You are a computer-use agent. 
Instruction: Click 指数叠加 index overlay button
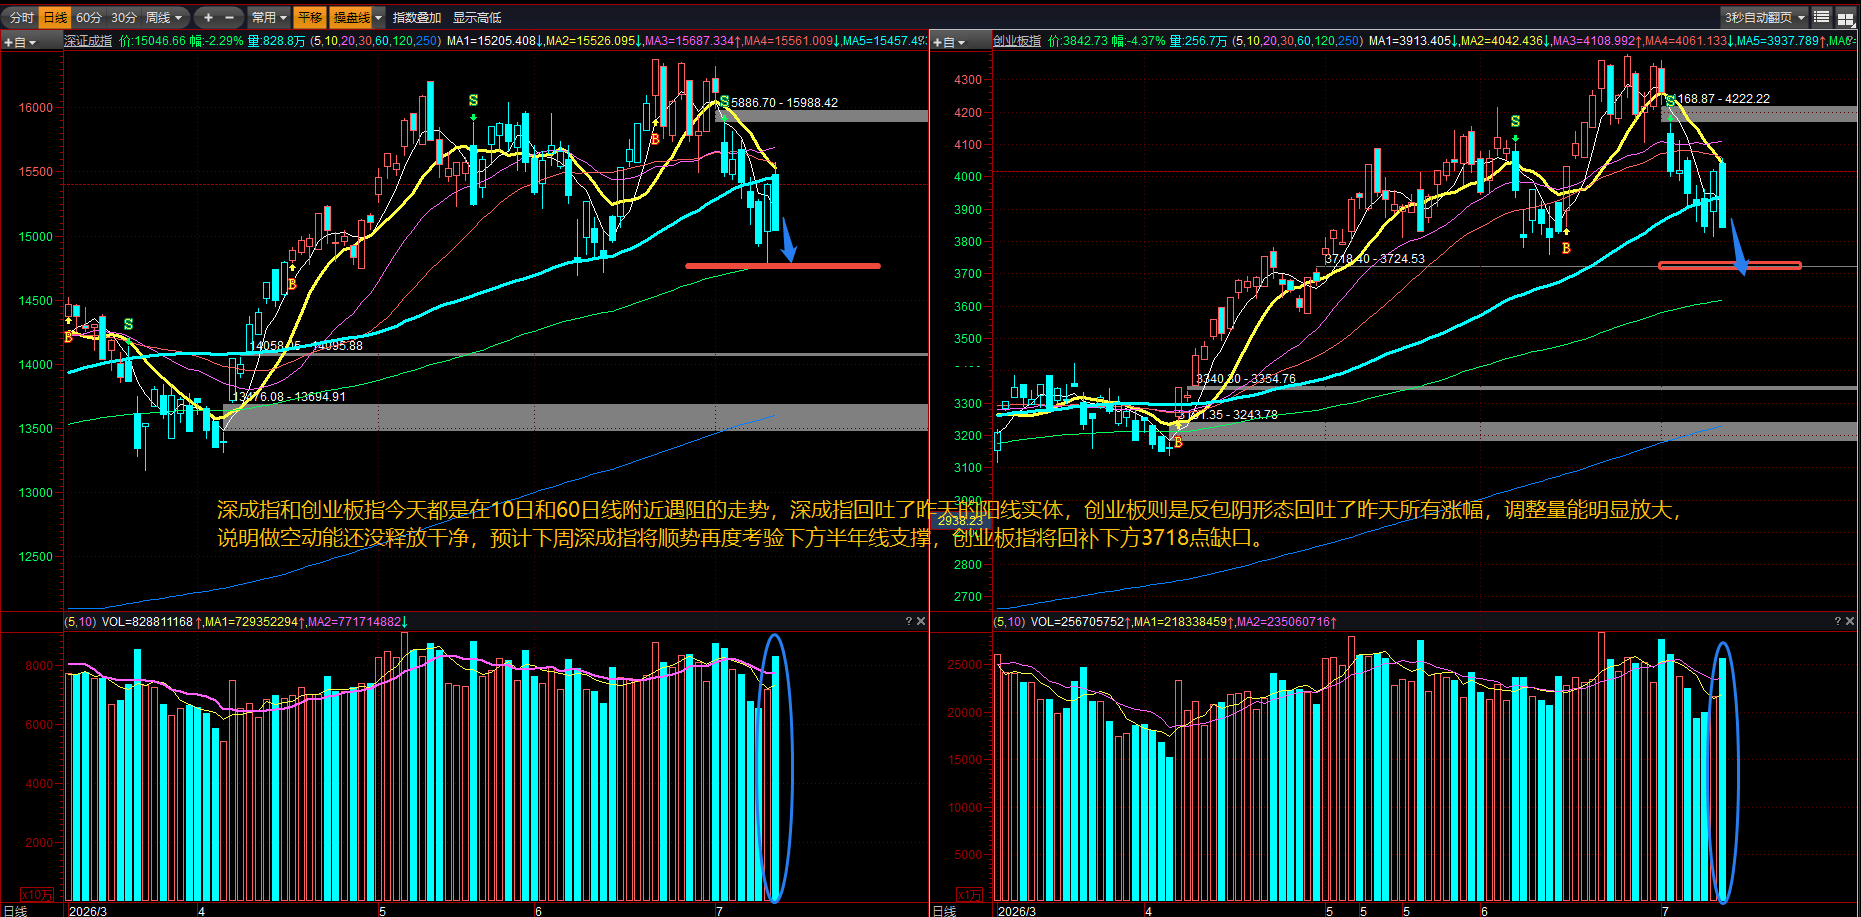click(x=417, y=17)
